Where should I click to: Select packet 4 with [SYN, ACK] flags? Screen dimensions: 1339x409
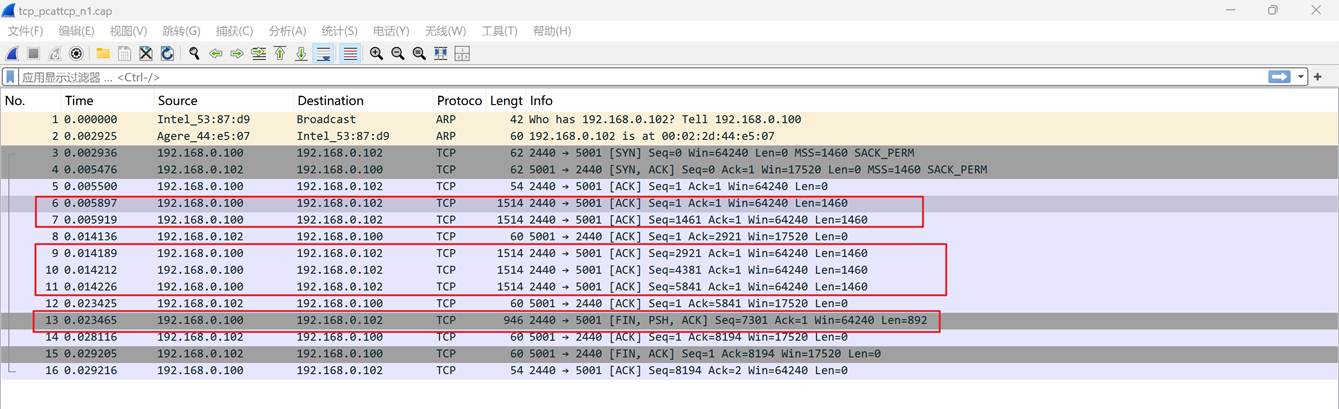click(668, 169)
